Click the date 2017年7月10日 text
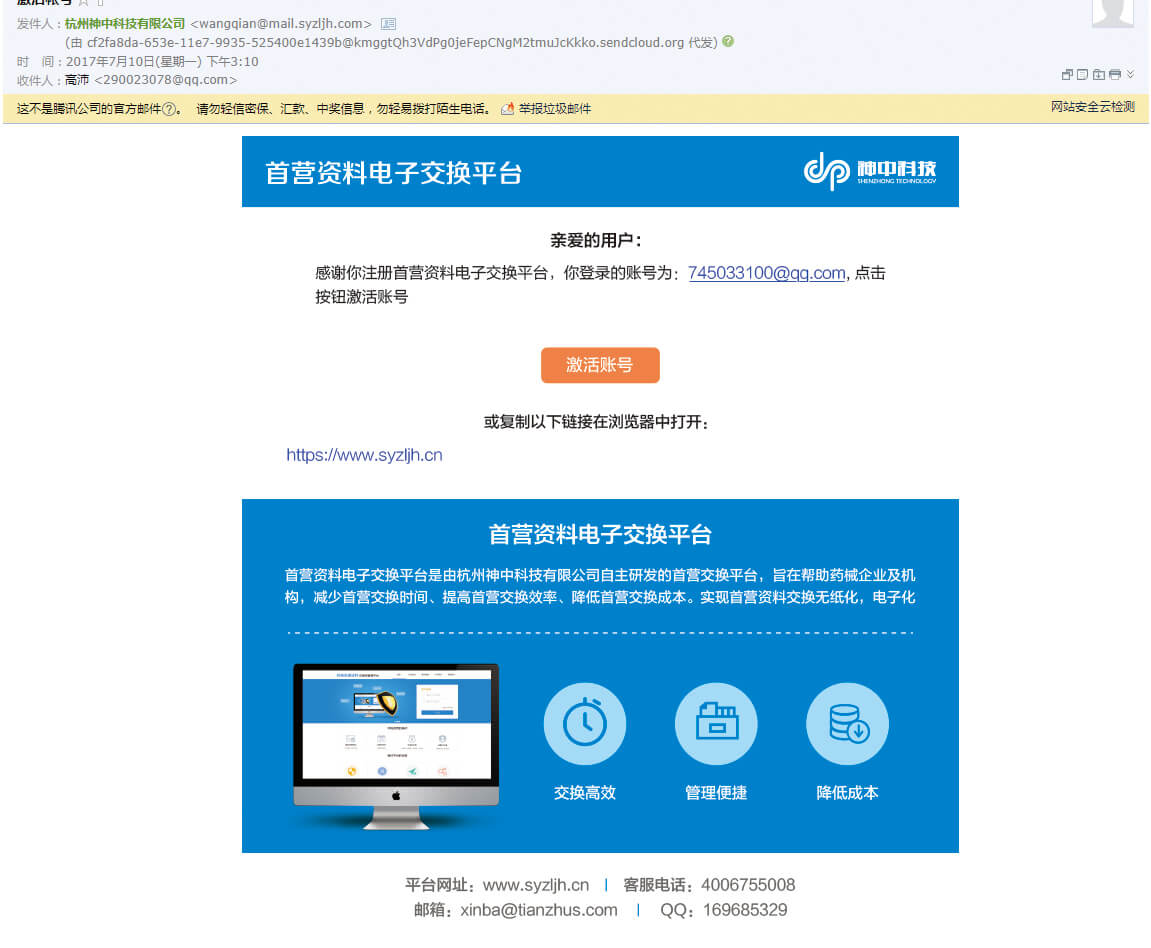 (x=109, y=62)
